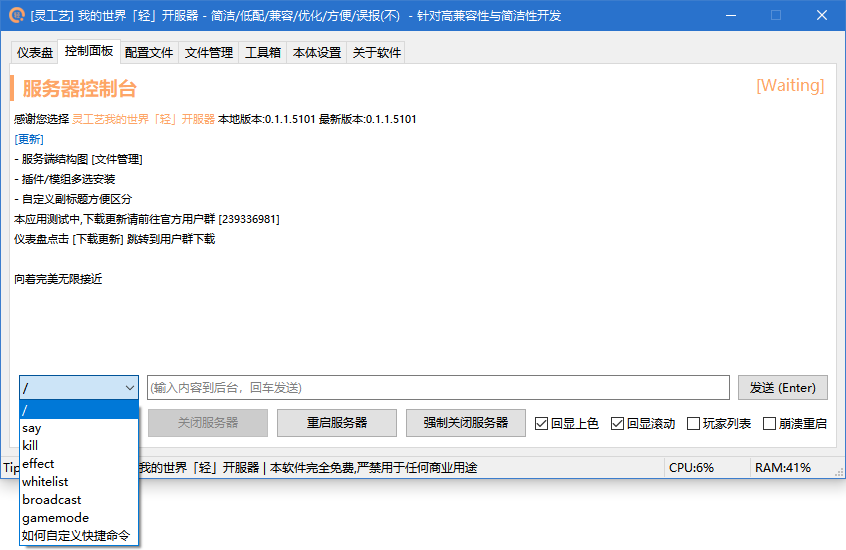This screenshot has width=846, height=550.
Task: Close the application window
Action: point(822,15)
